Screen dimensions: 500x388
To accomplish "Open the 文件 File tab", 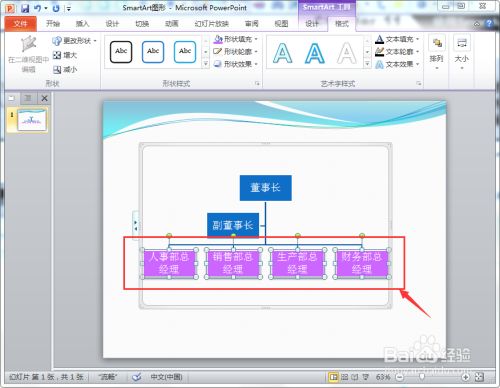I will click(x=20, y=23).
